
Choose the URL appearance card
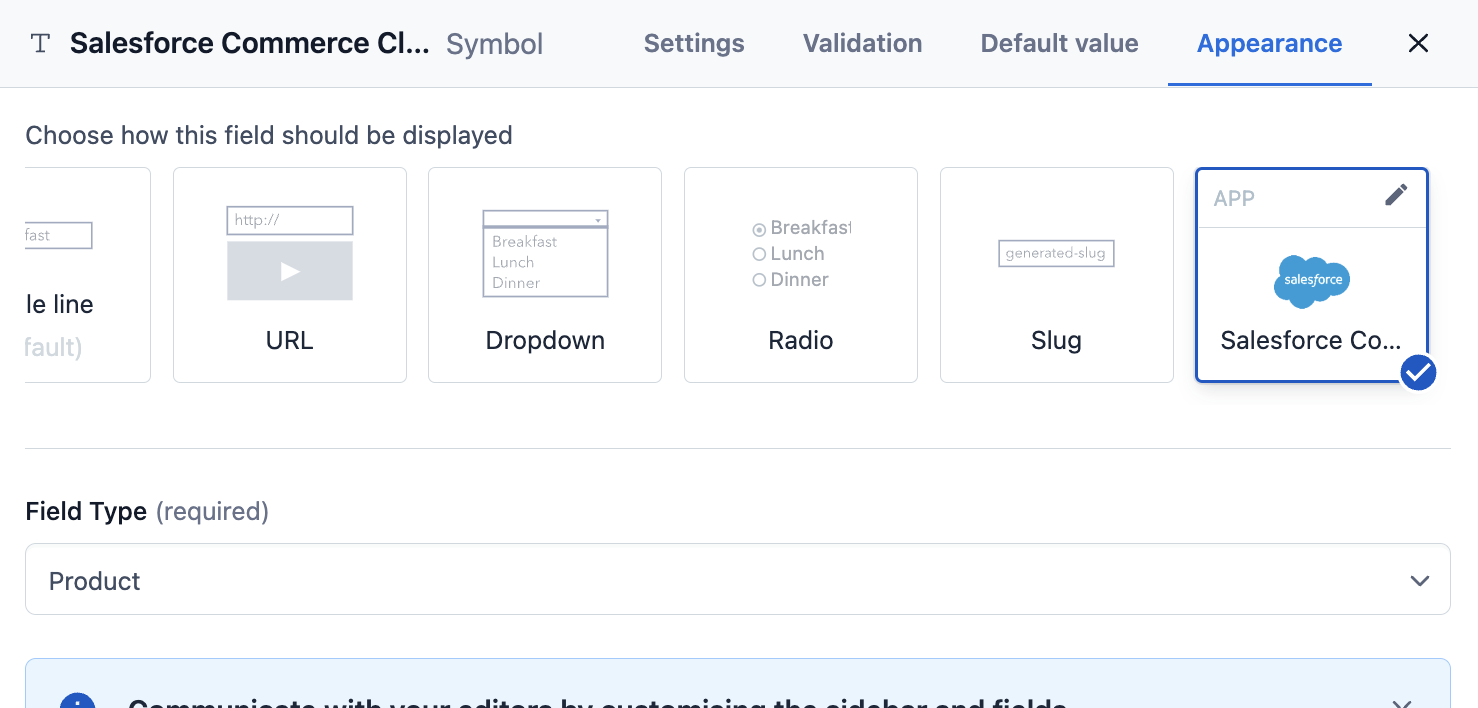click(x=290, y=275)
